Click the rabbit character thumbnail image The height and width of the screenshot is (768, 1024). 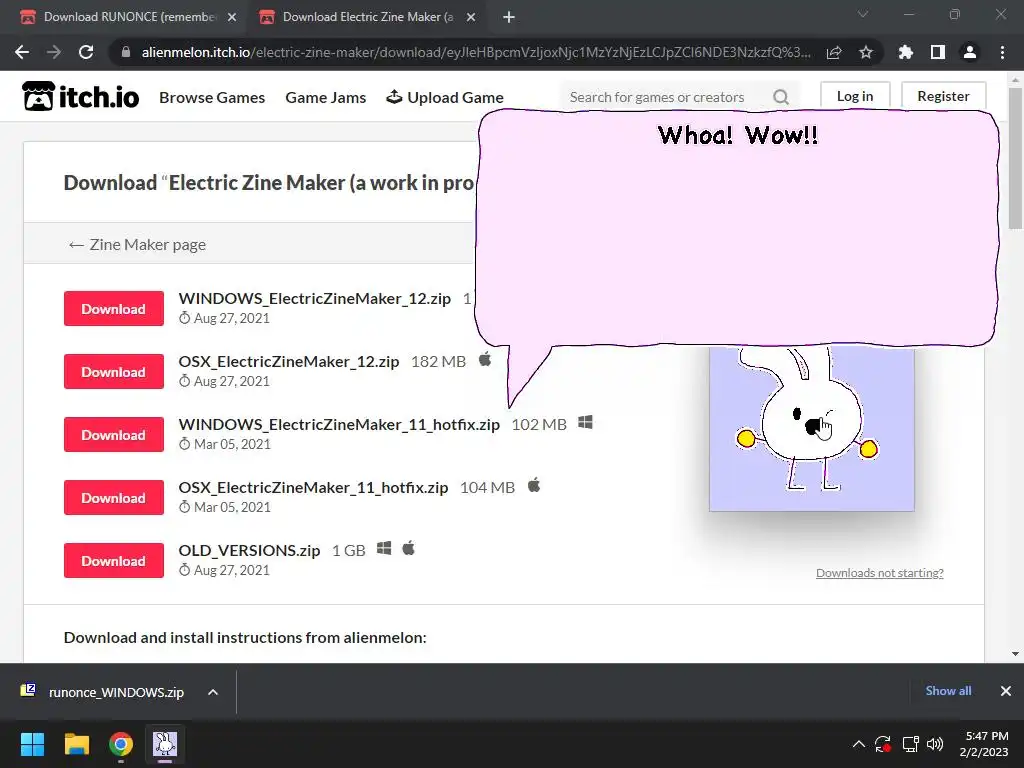click(x=812, y=428)
